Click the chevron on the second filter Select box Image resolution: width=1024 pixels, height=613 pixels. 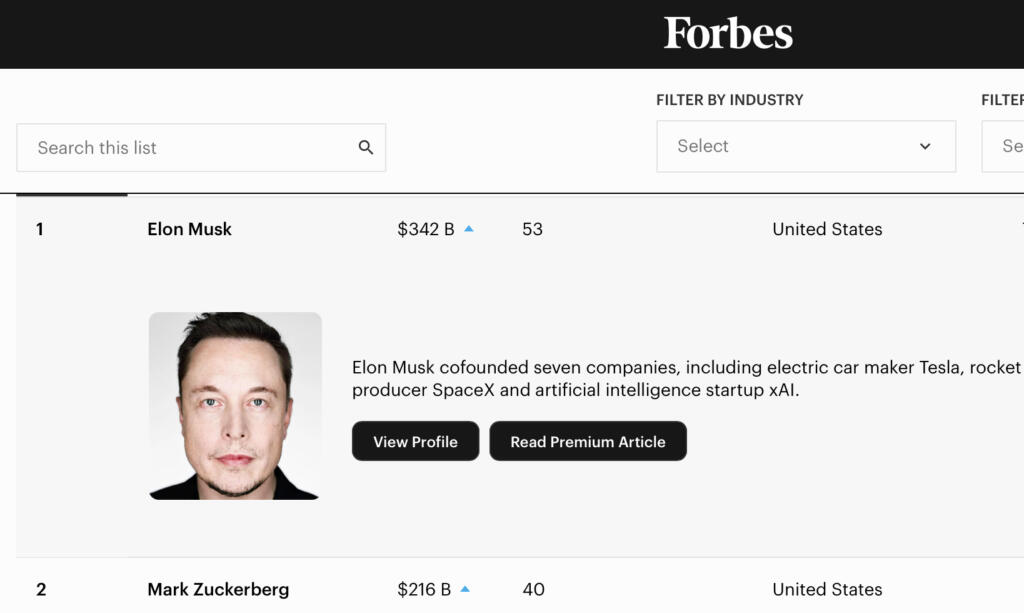1018,146
